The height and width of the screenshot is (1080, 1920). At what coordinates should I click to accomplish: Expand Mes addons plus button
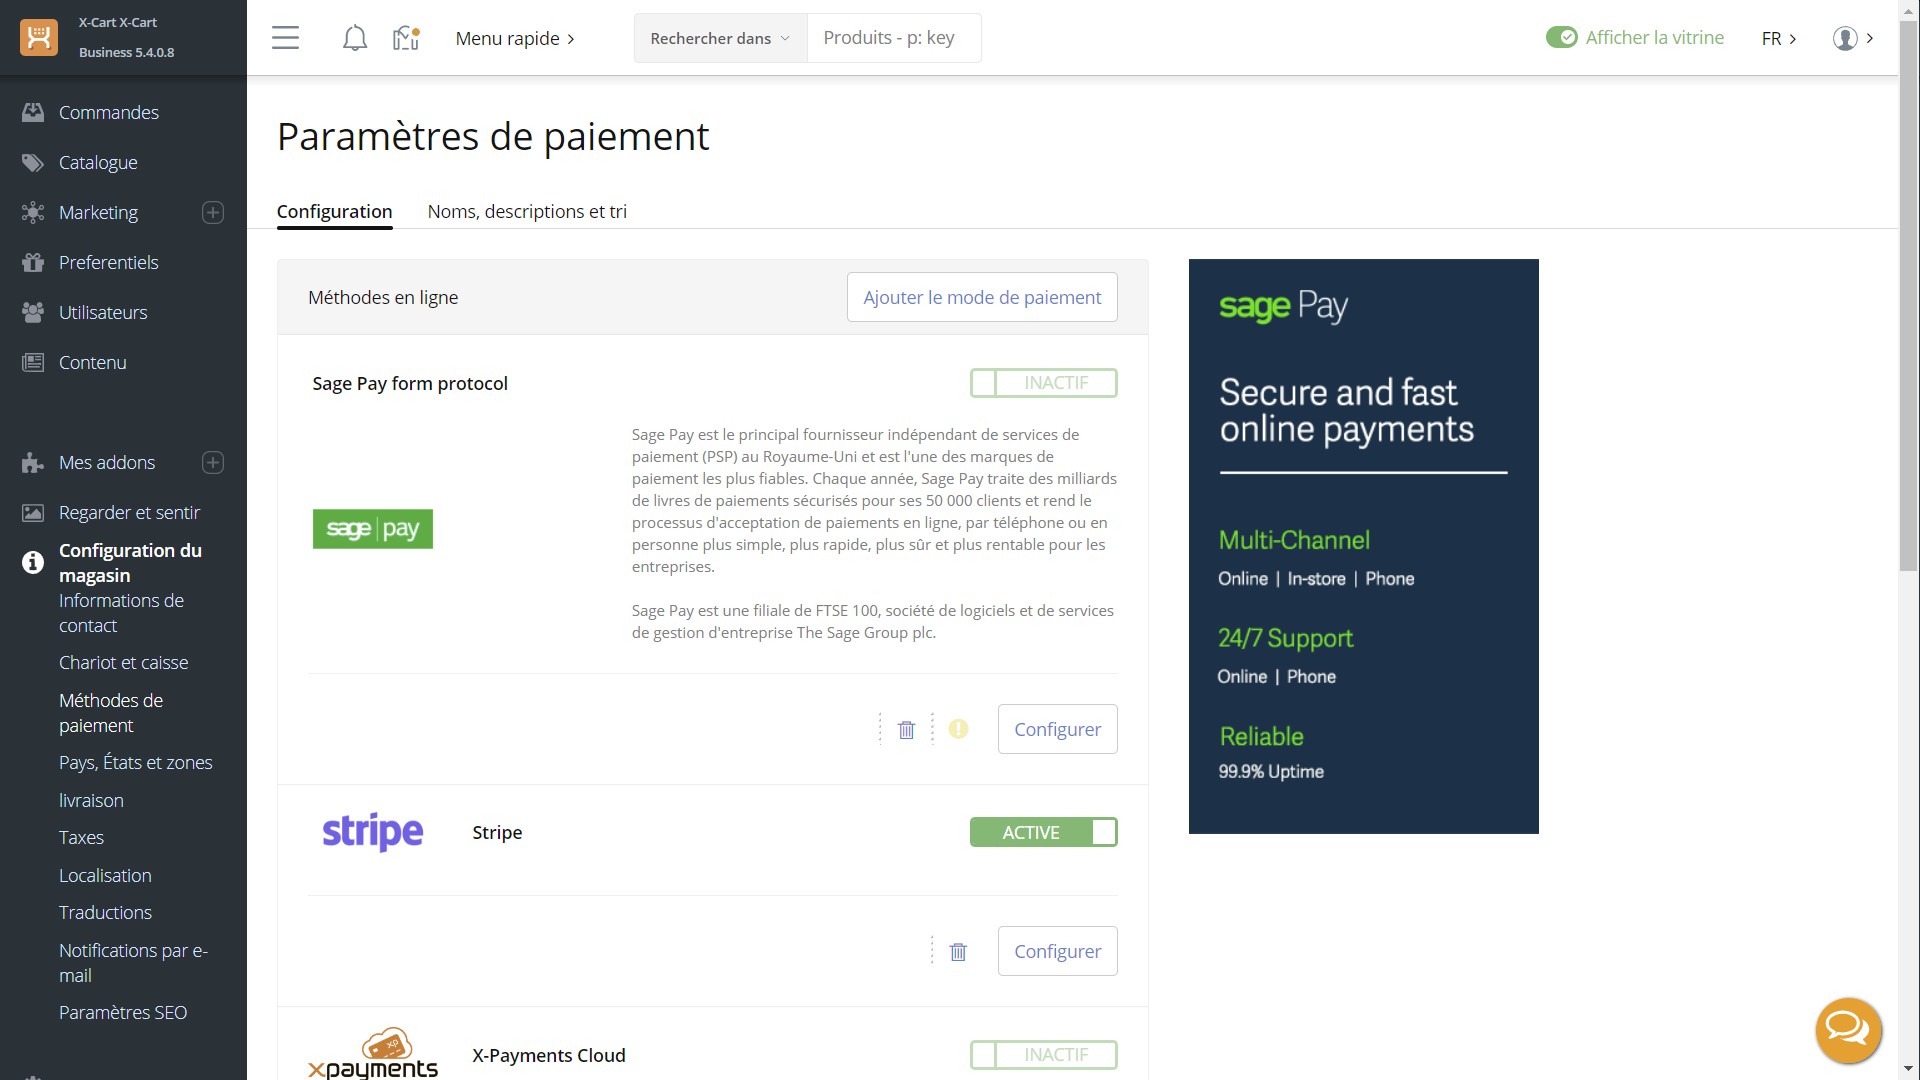pos(213,462)
